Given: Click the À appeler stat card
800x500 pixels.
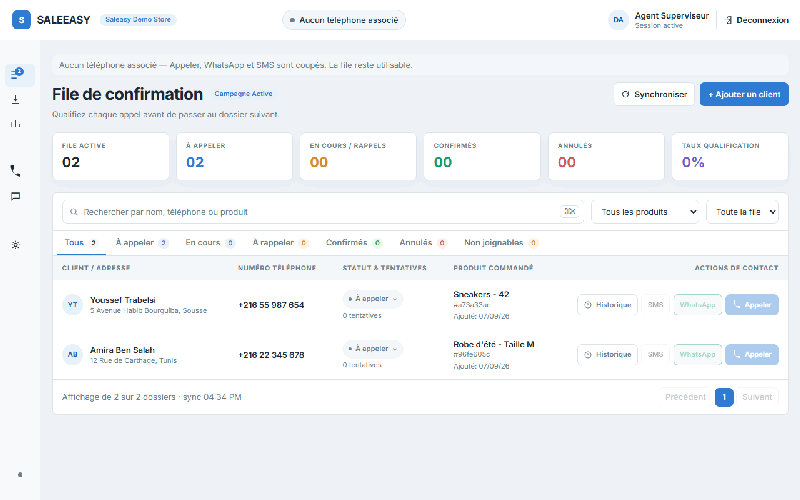Looking at the screenshot, I should click(x=234, y=156).
